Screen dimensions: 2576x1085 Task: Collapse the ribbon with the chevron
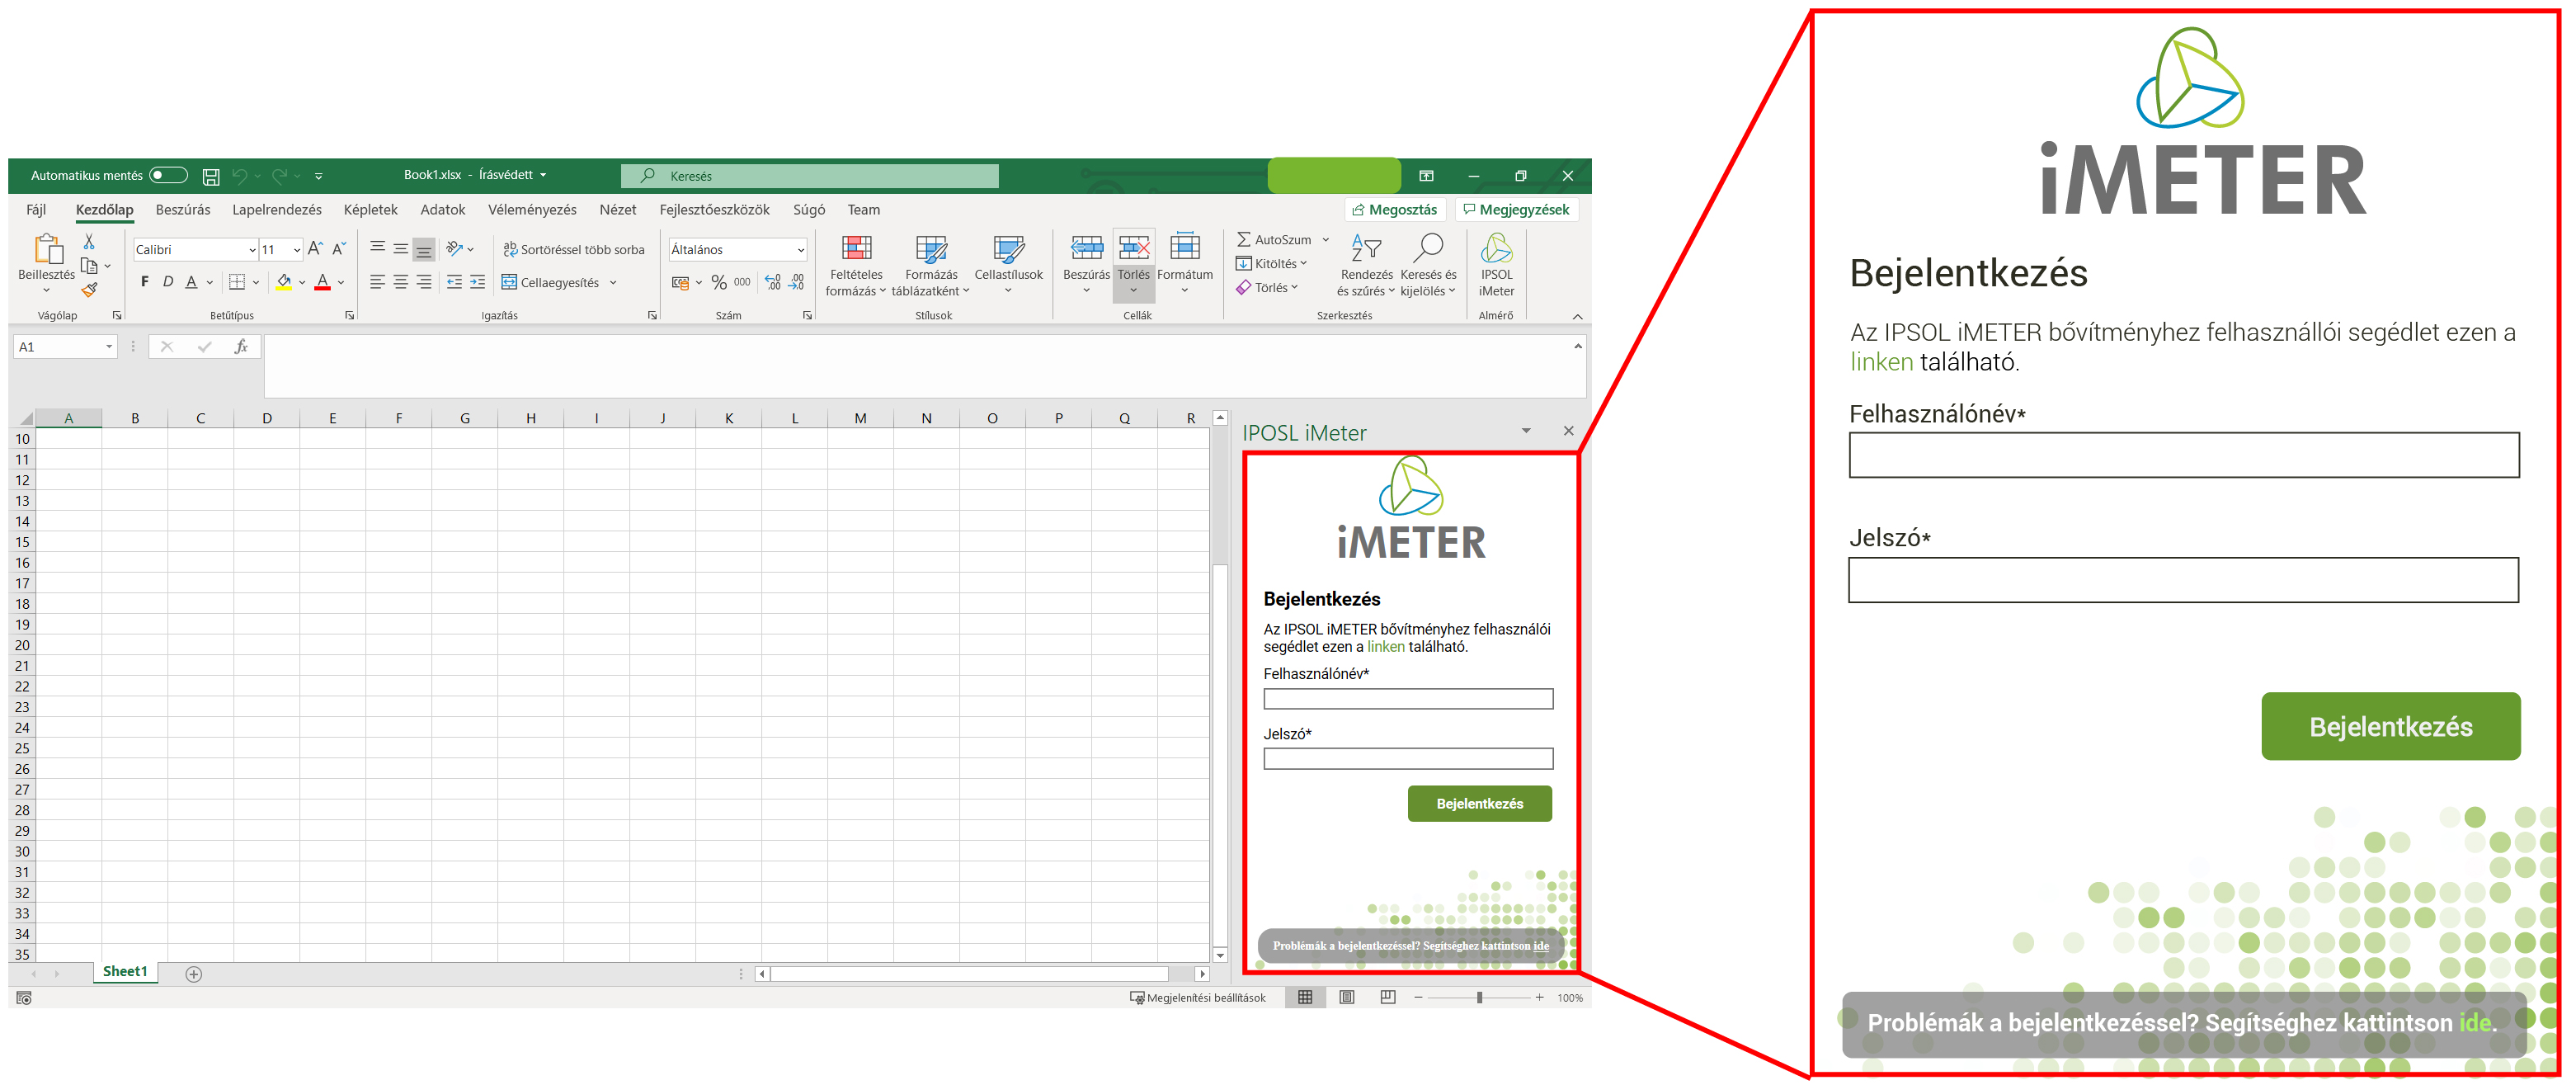pyautogui.click(x=1577, y=317)
